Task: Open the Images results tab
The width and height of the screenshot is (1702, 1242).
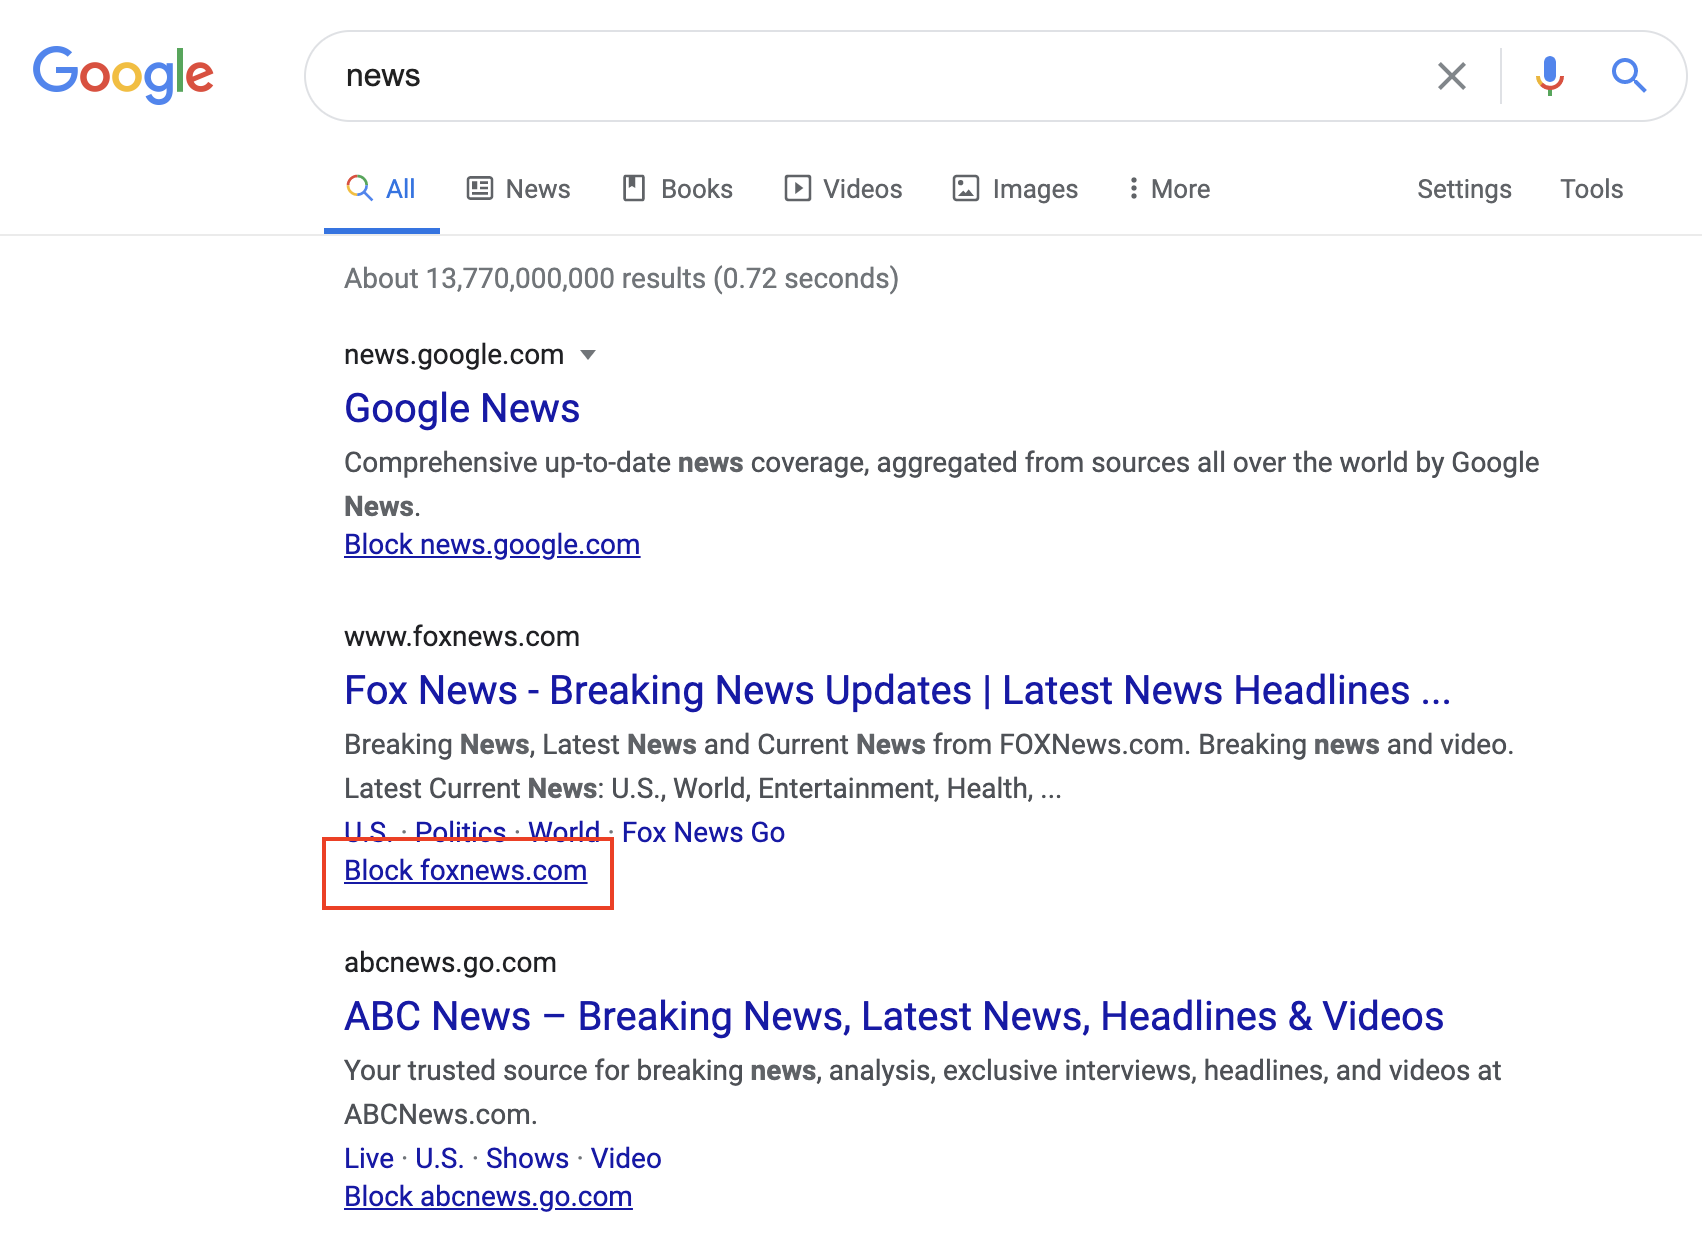Action: [1015, 189]
